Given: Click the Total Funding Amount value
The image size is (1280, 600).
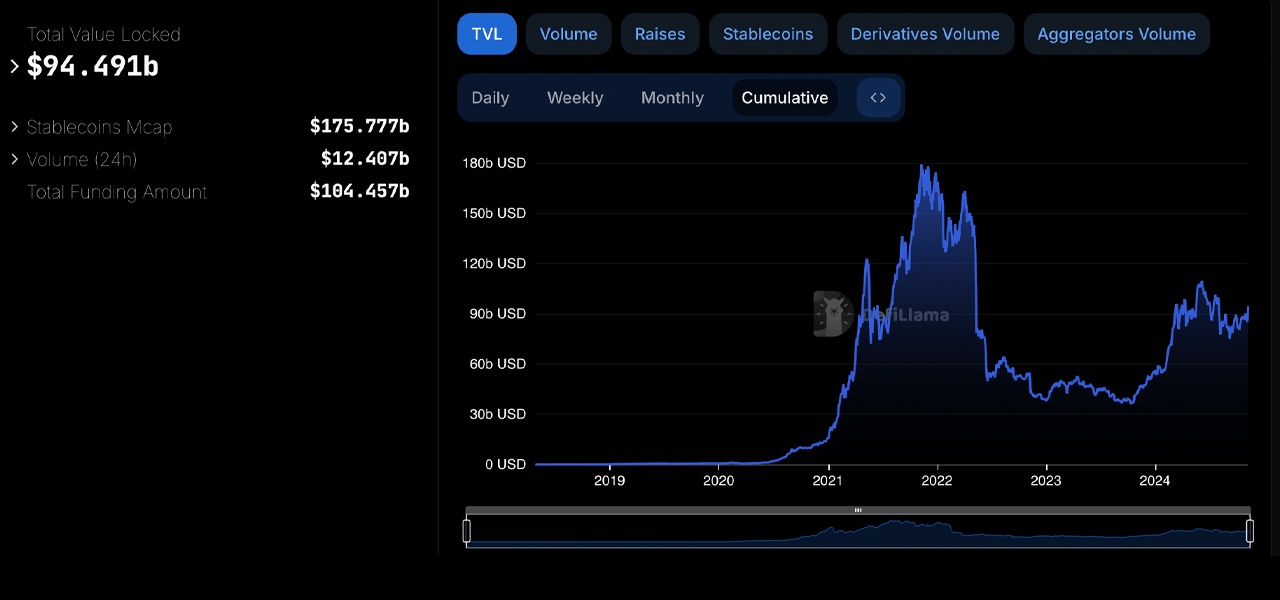Looking at the screenshot, I should tap(359, 191).
